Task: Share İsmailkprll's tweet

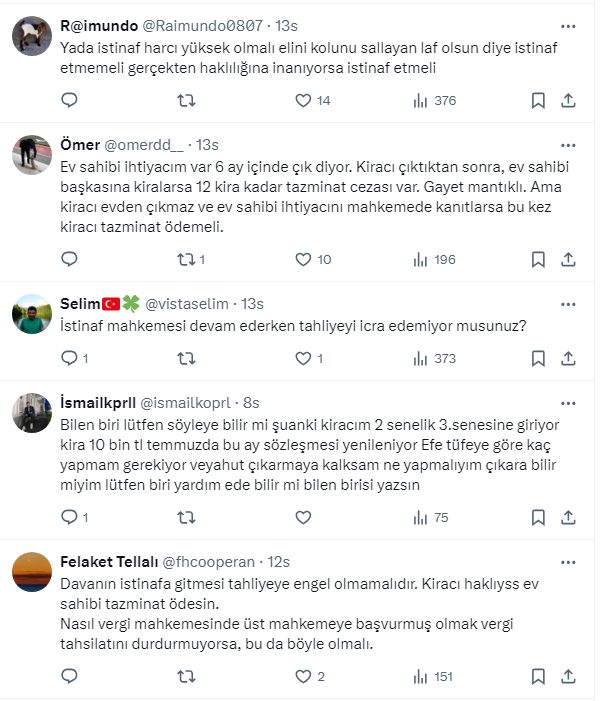Action: click(568, 517)
